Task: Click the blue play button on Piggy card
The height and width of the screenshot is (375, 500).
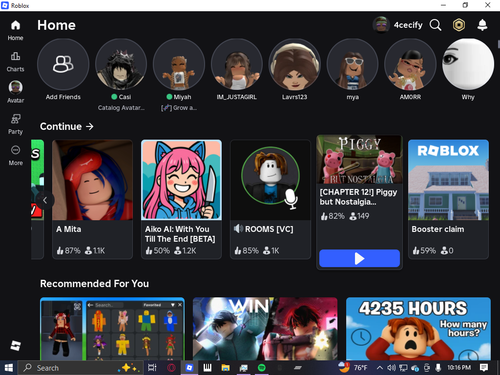Action: [359, 258]
